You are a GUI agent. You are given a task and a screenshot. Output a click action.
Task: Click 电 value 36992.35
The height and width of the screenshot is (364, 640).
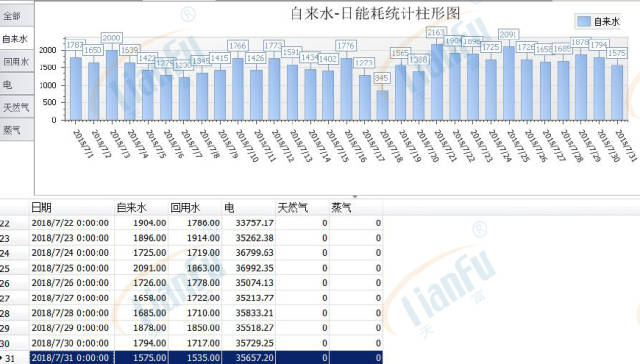coord(249,268)
